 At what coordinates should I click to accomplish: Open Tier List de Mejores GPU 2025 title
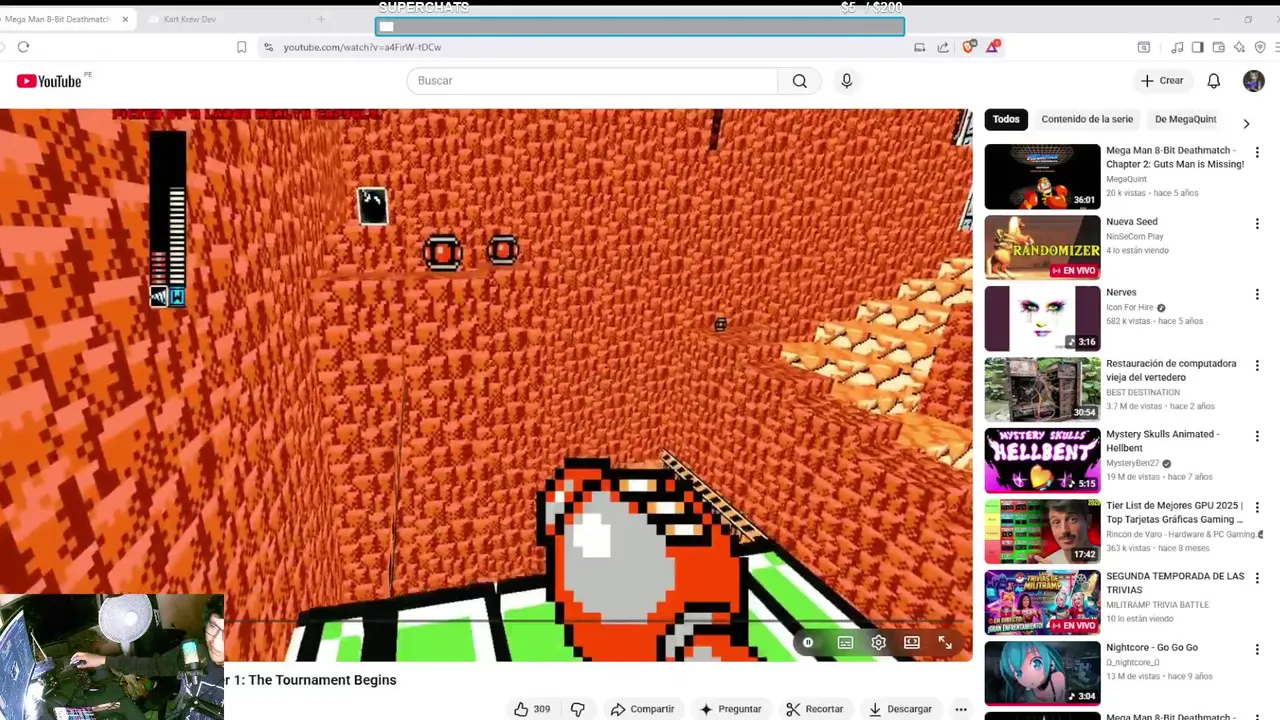1175,512
